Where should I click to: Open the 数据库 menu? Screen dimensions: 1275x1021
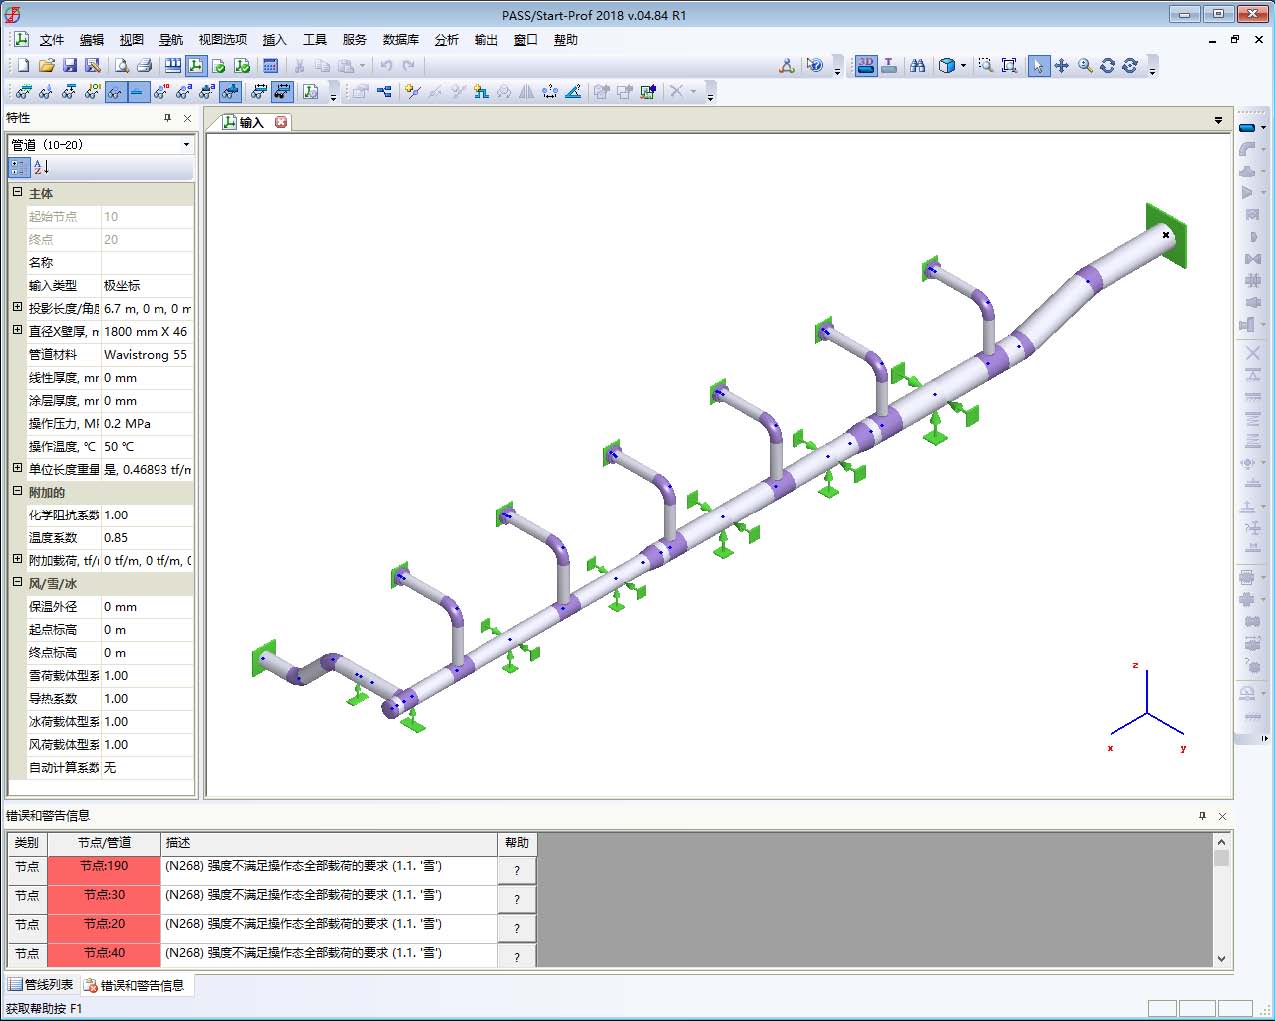[401, 40]
